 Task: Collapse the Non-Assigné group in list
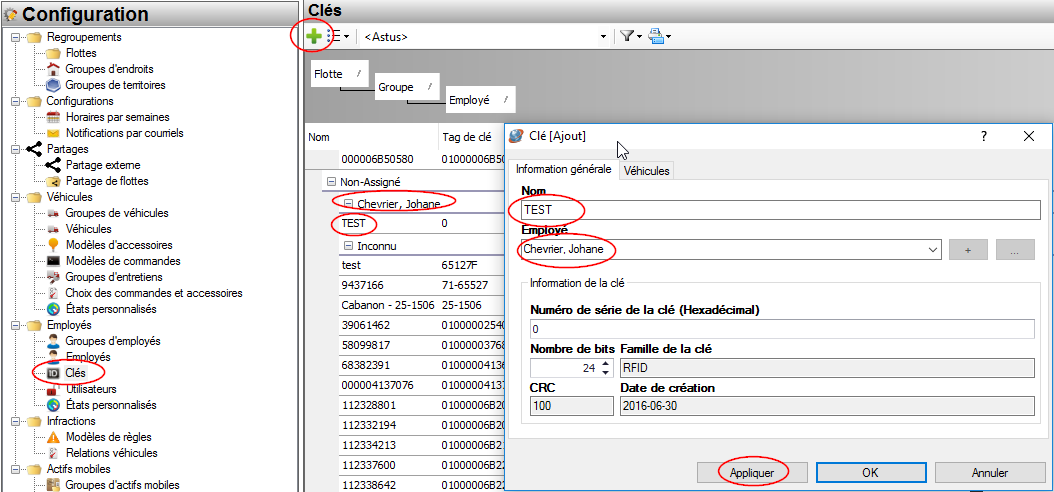point(330,182)
